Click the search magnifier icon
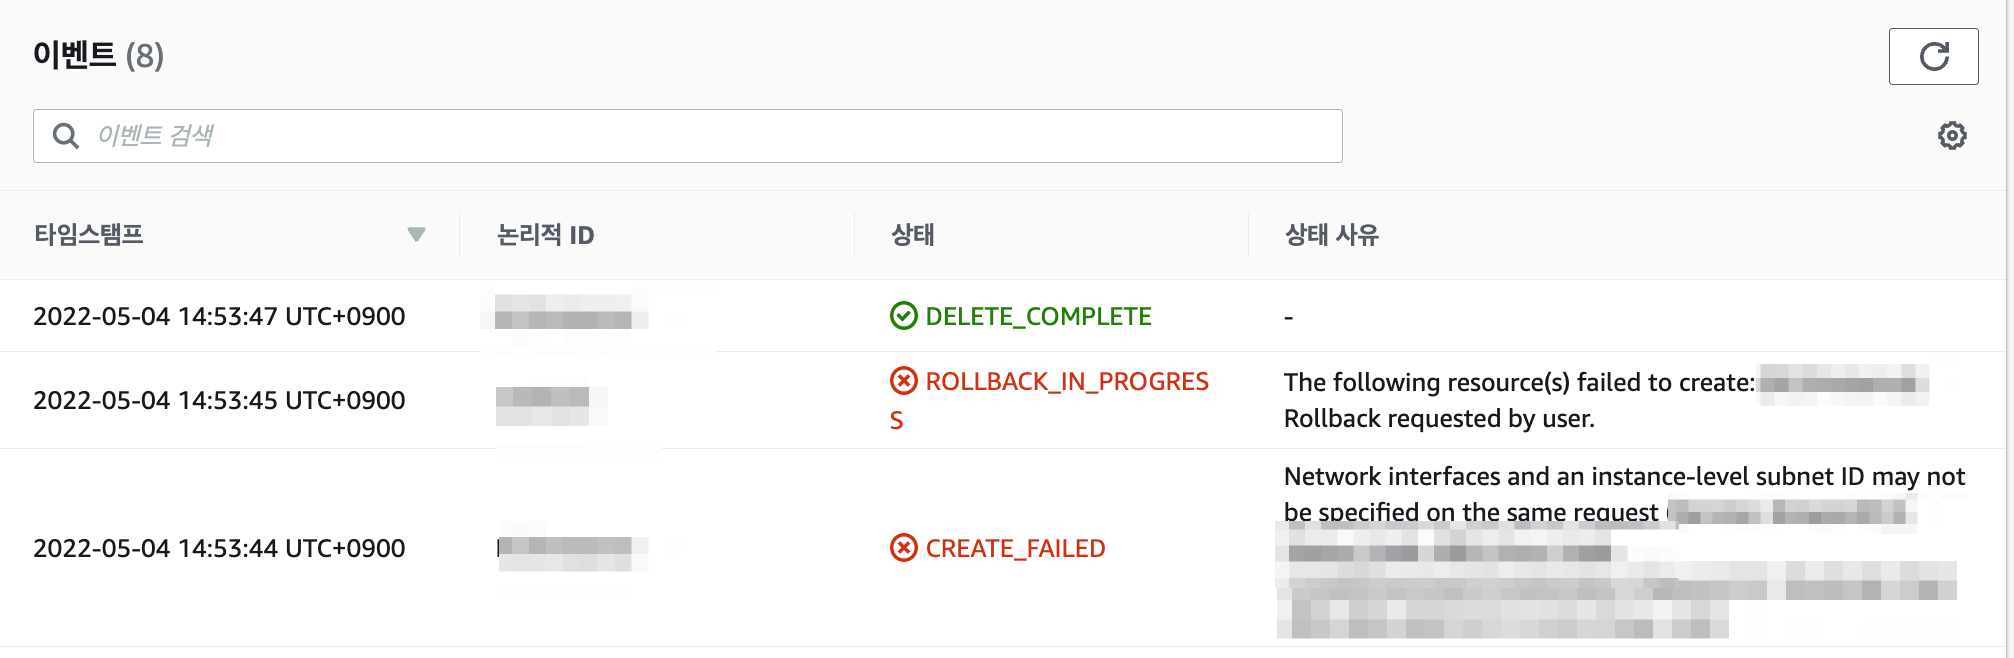The image size is (2014, 658). click(x=65, y=135)
